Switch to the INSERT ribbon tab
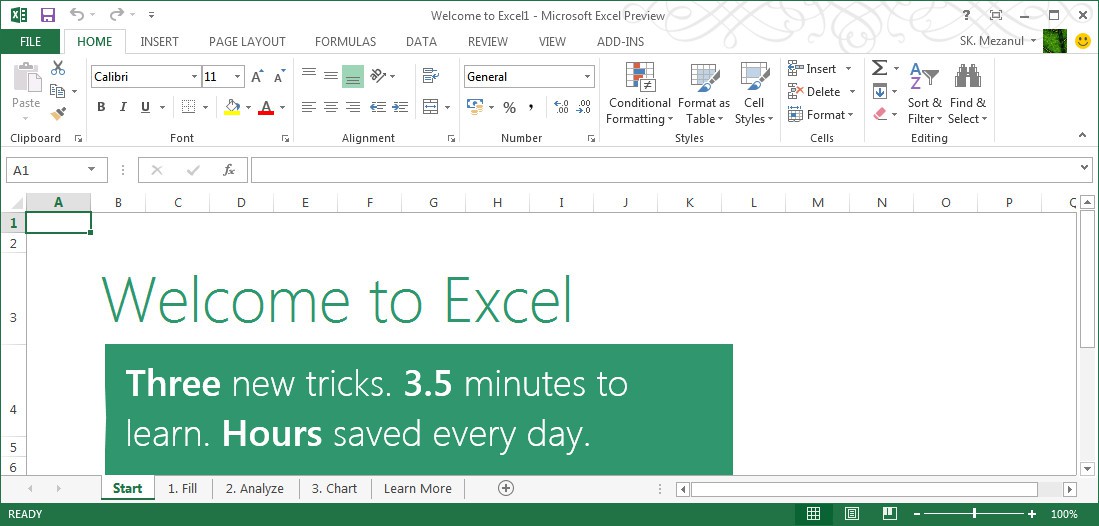 [x=159, y=41]
